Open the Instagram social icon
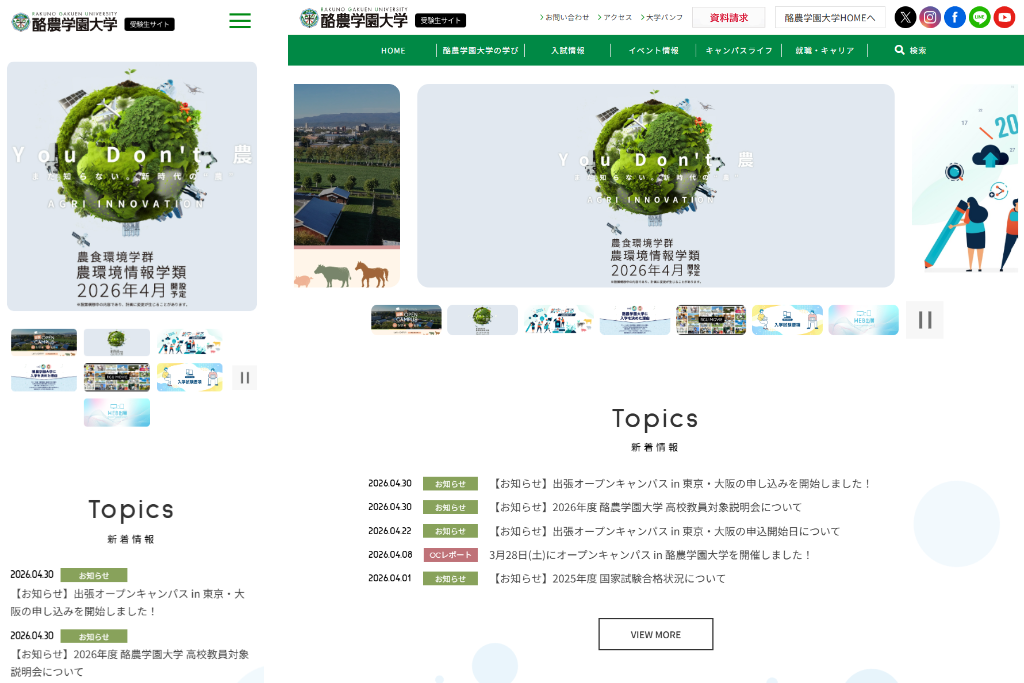The image size is (1024, 683). coord(930,17)
